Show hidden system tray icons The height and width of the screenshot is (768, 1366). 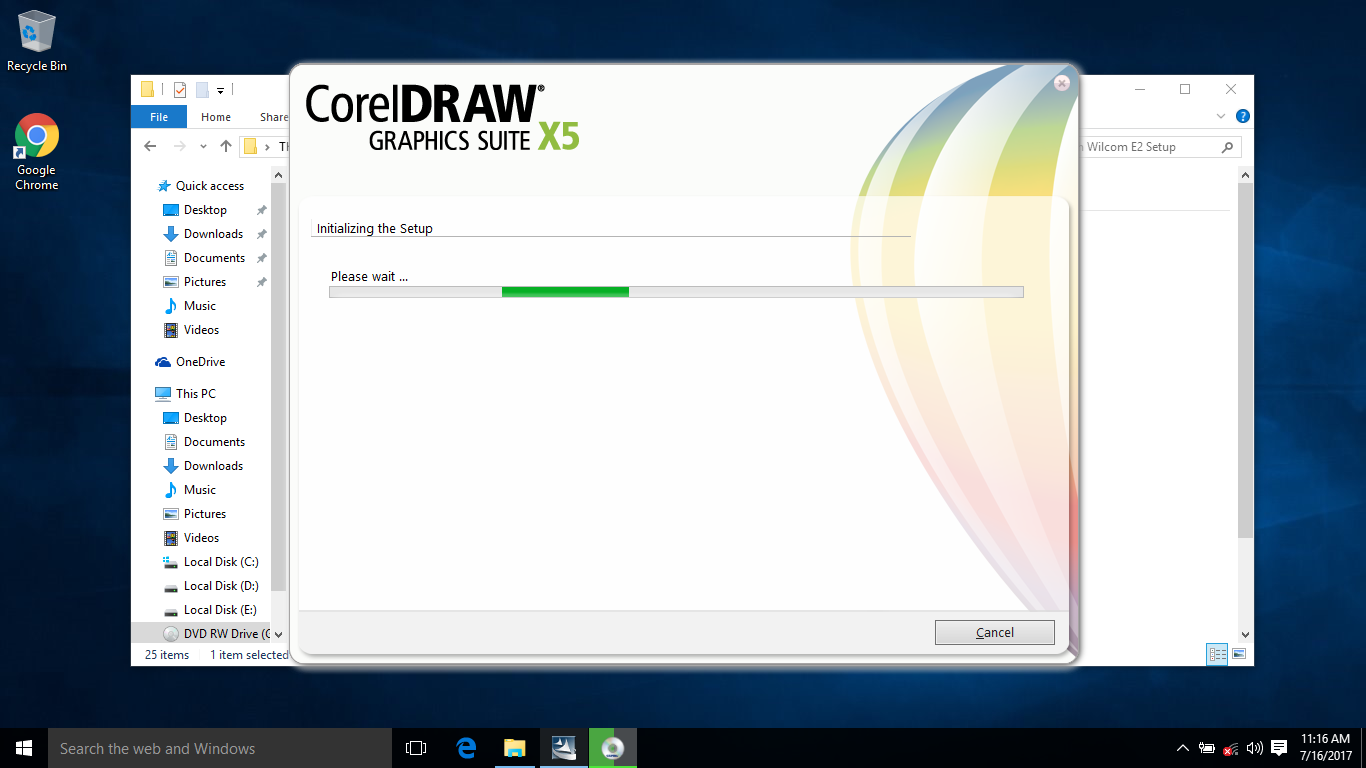pos(1183,748)
